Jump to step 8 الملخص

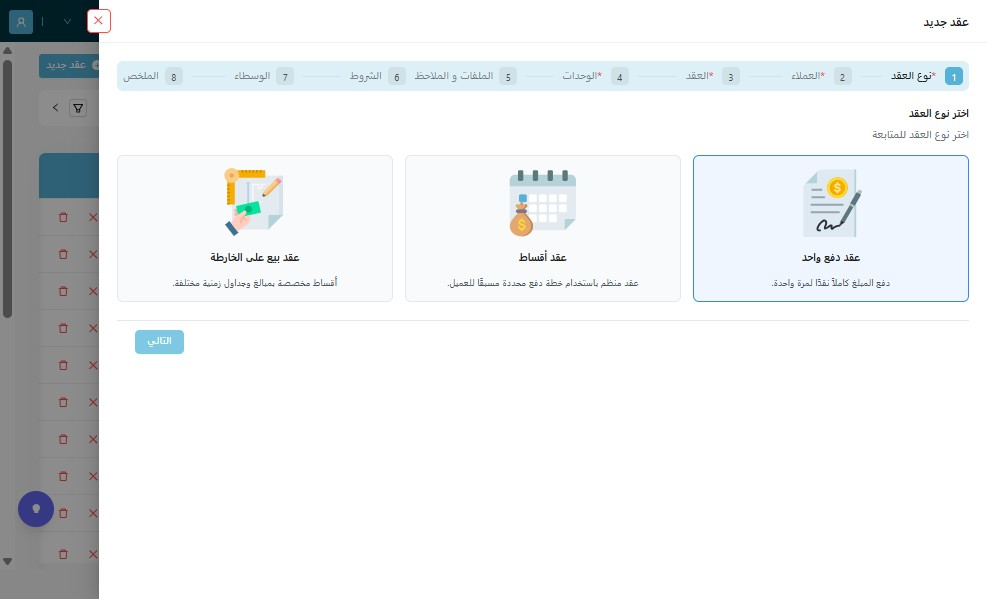pos(152,76)
